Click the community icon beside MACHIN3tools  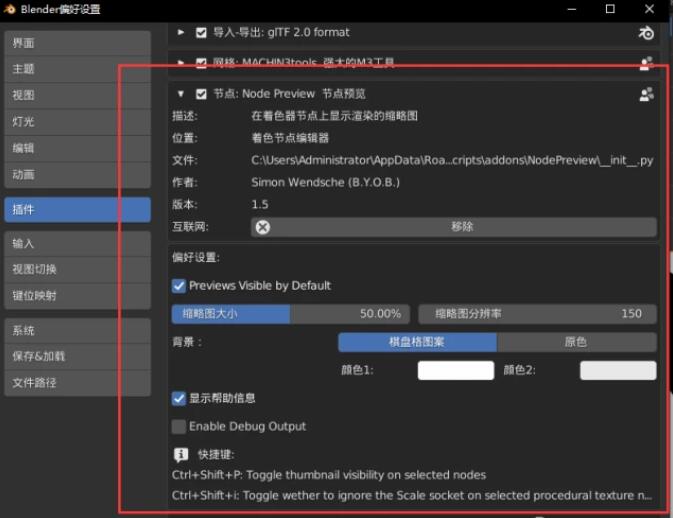[646, 63]
